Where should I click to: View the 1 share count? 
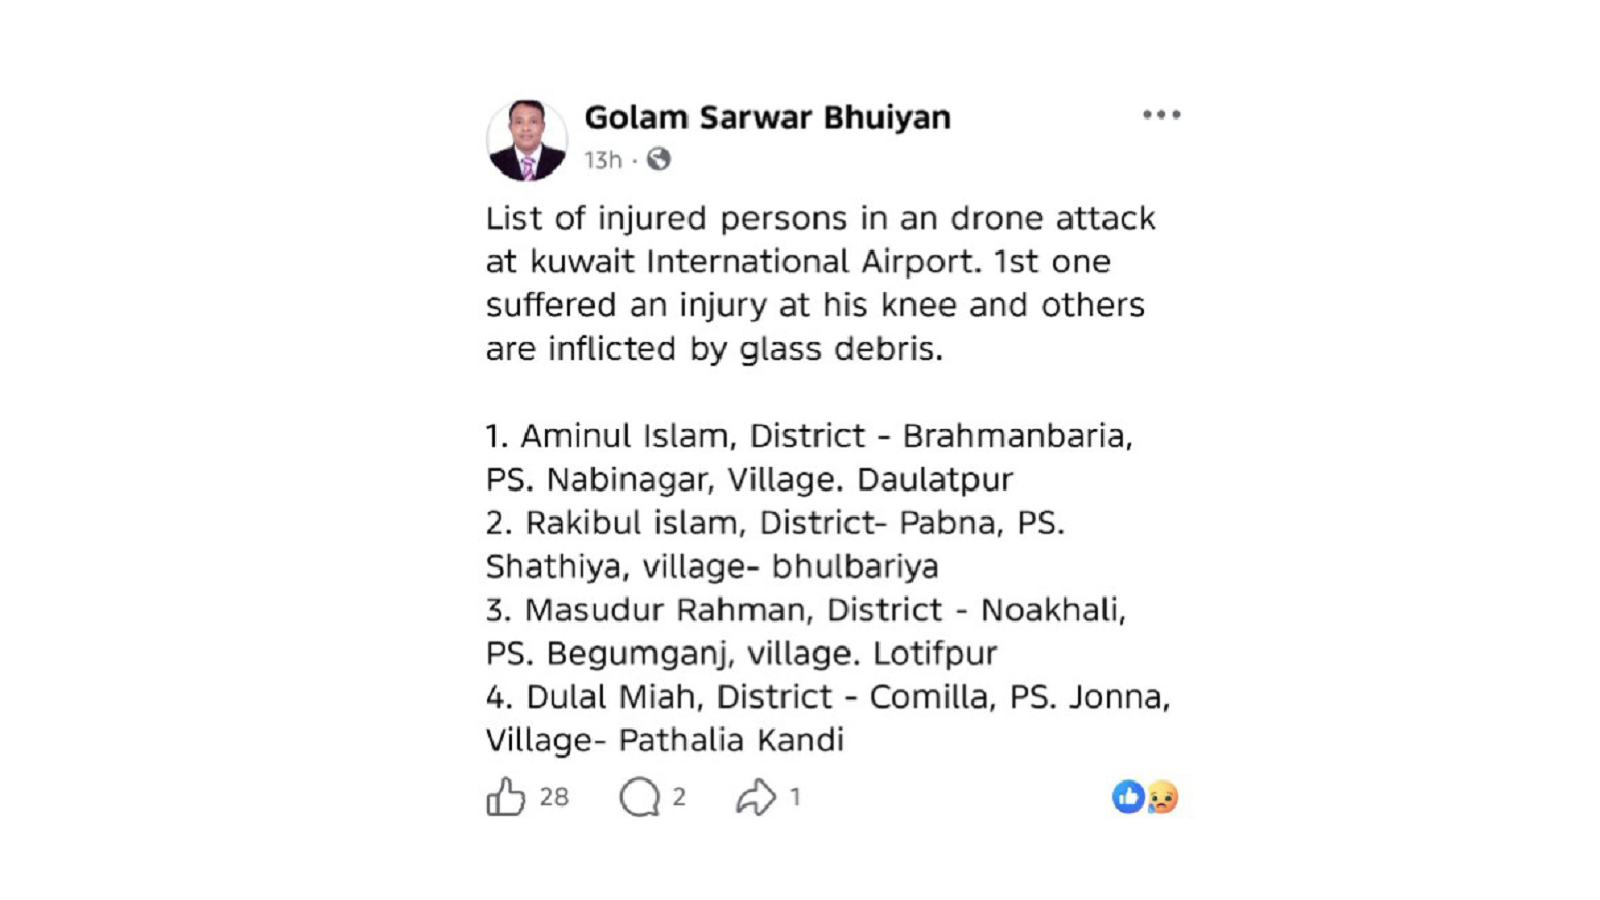(x=795, y=797)
